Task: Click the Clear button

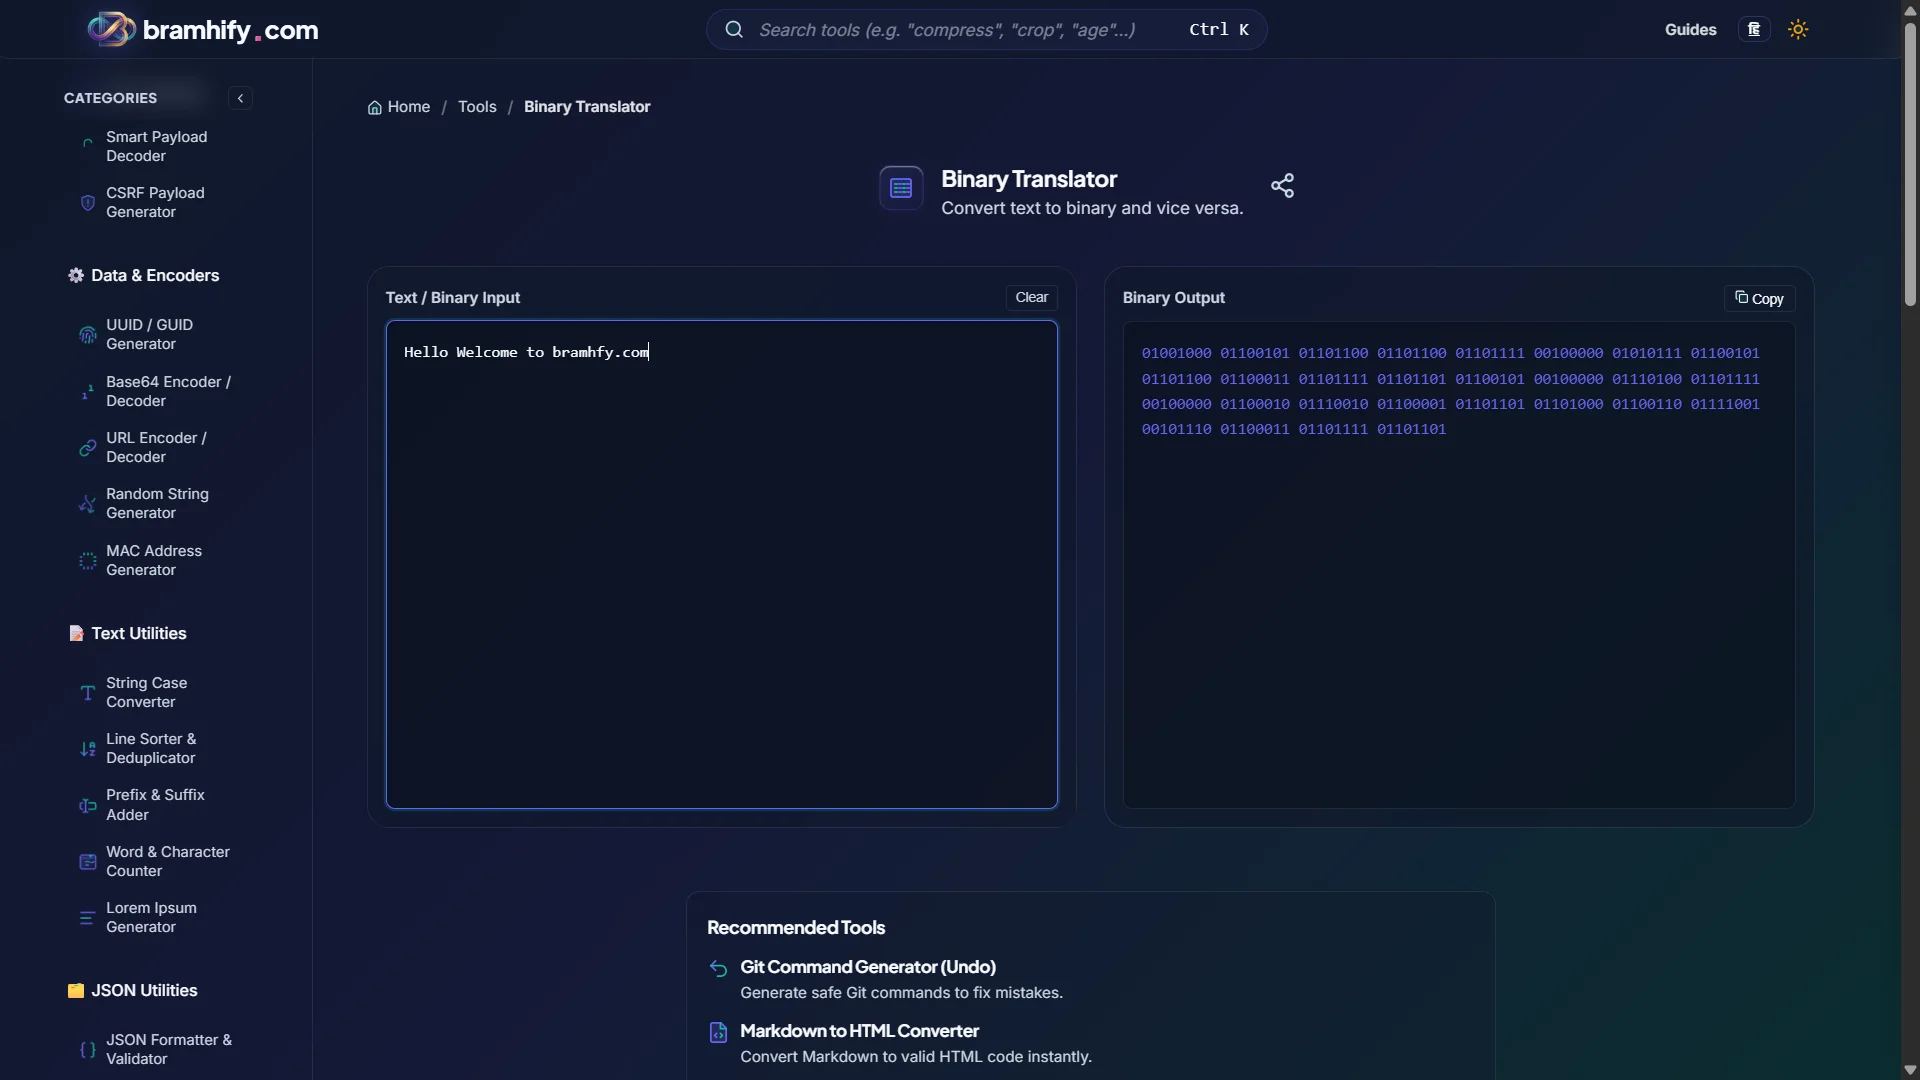Action: pyautogui.click(x=1031, y=297)
